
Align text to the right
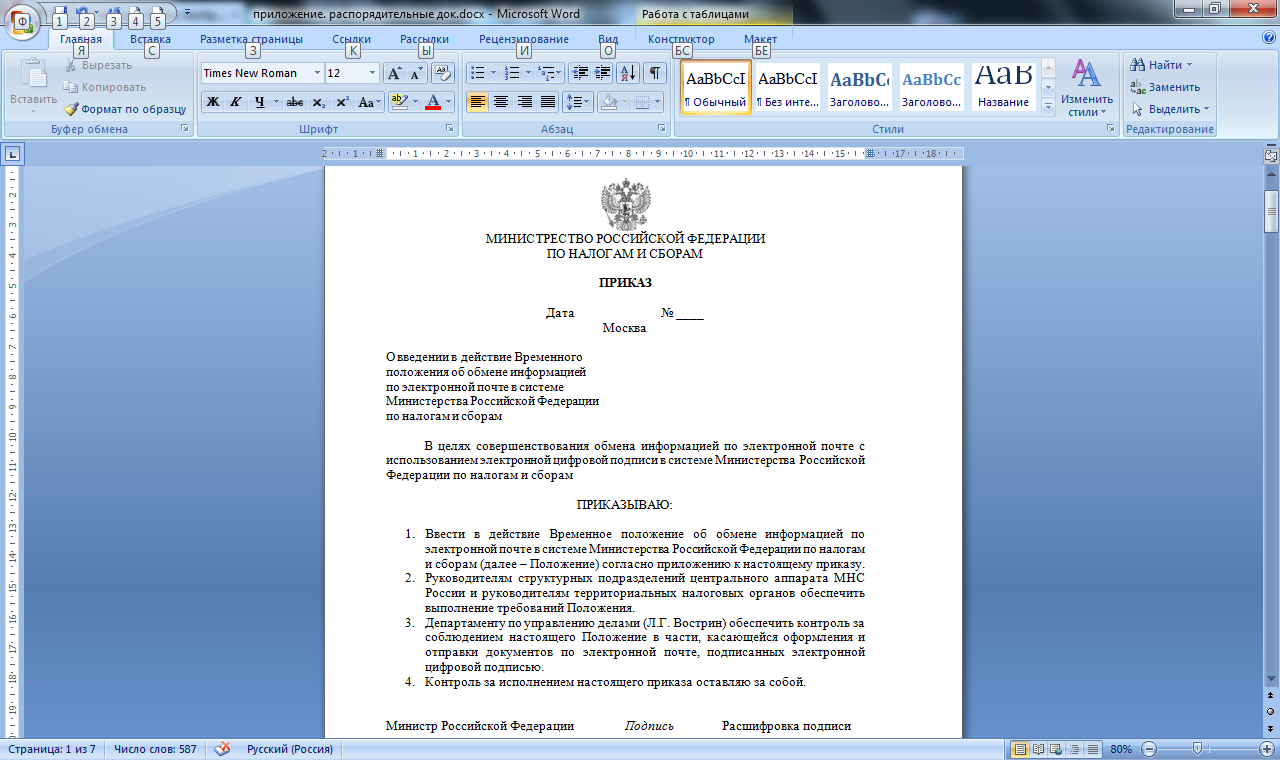coord(524,102)
